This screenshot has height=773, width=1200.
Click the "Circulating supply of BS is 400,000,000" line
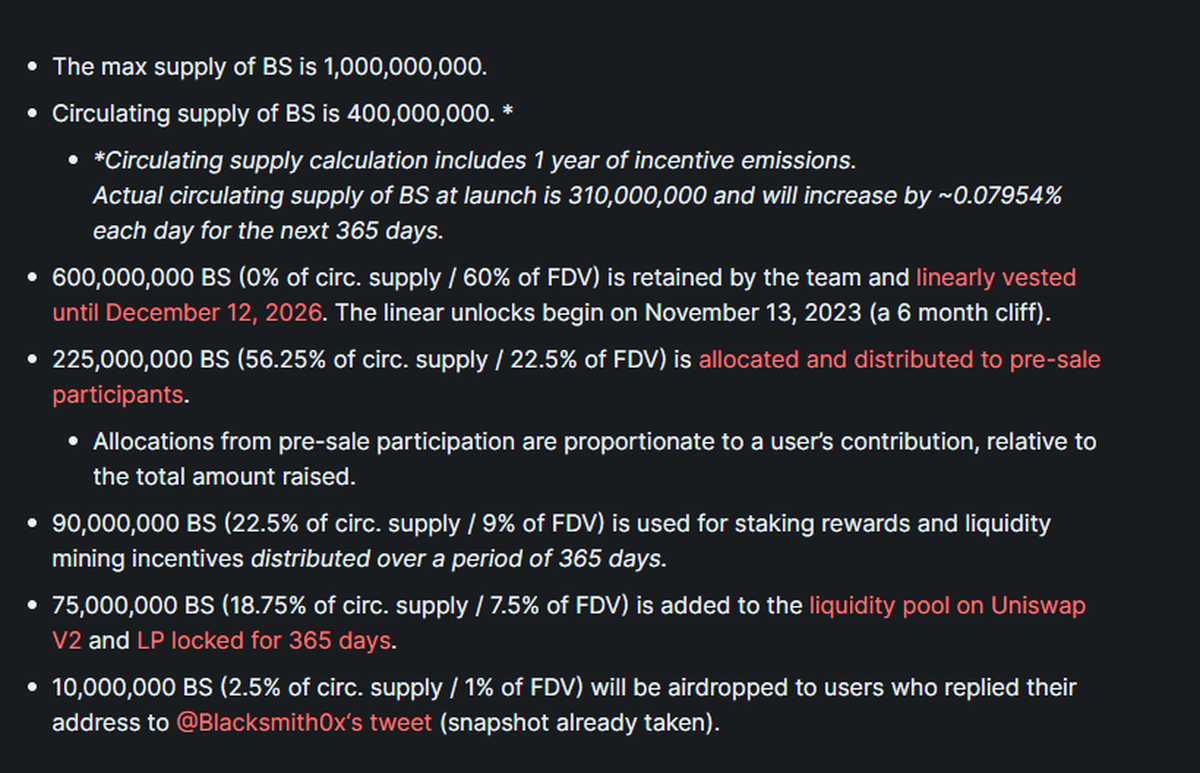(x=273, y=114)
